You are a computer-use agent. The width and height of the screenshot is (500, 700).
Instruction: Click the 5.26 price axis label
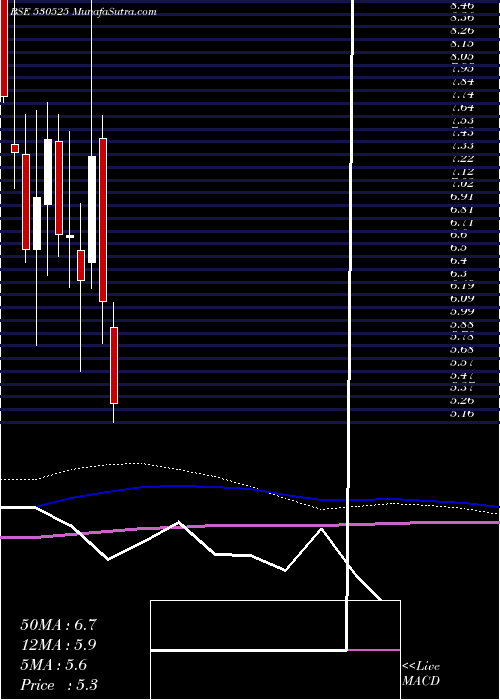coord(462,400)
